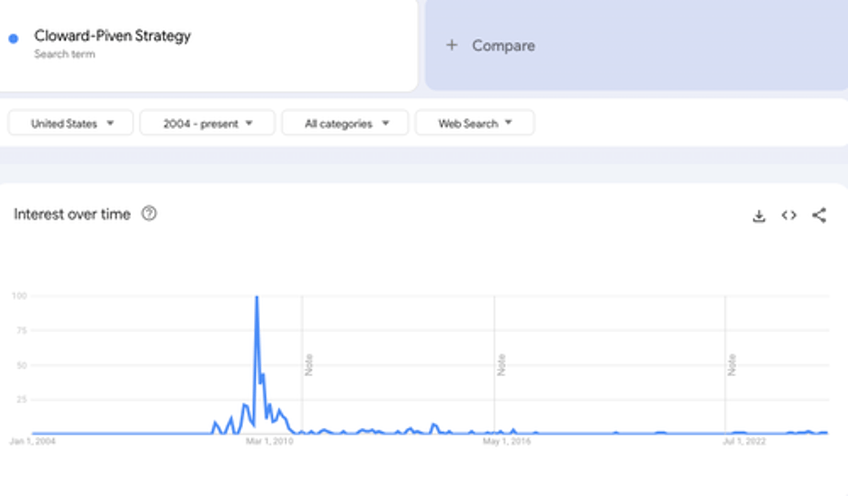Change the Web Search type dropdown
The width and height of the screenshot is (848, 496).
(474, 123)
